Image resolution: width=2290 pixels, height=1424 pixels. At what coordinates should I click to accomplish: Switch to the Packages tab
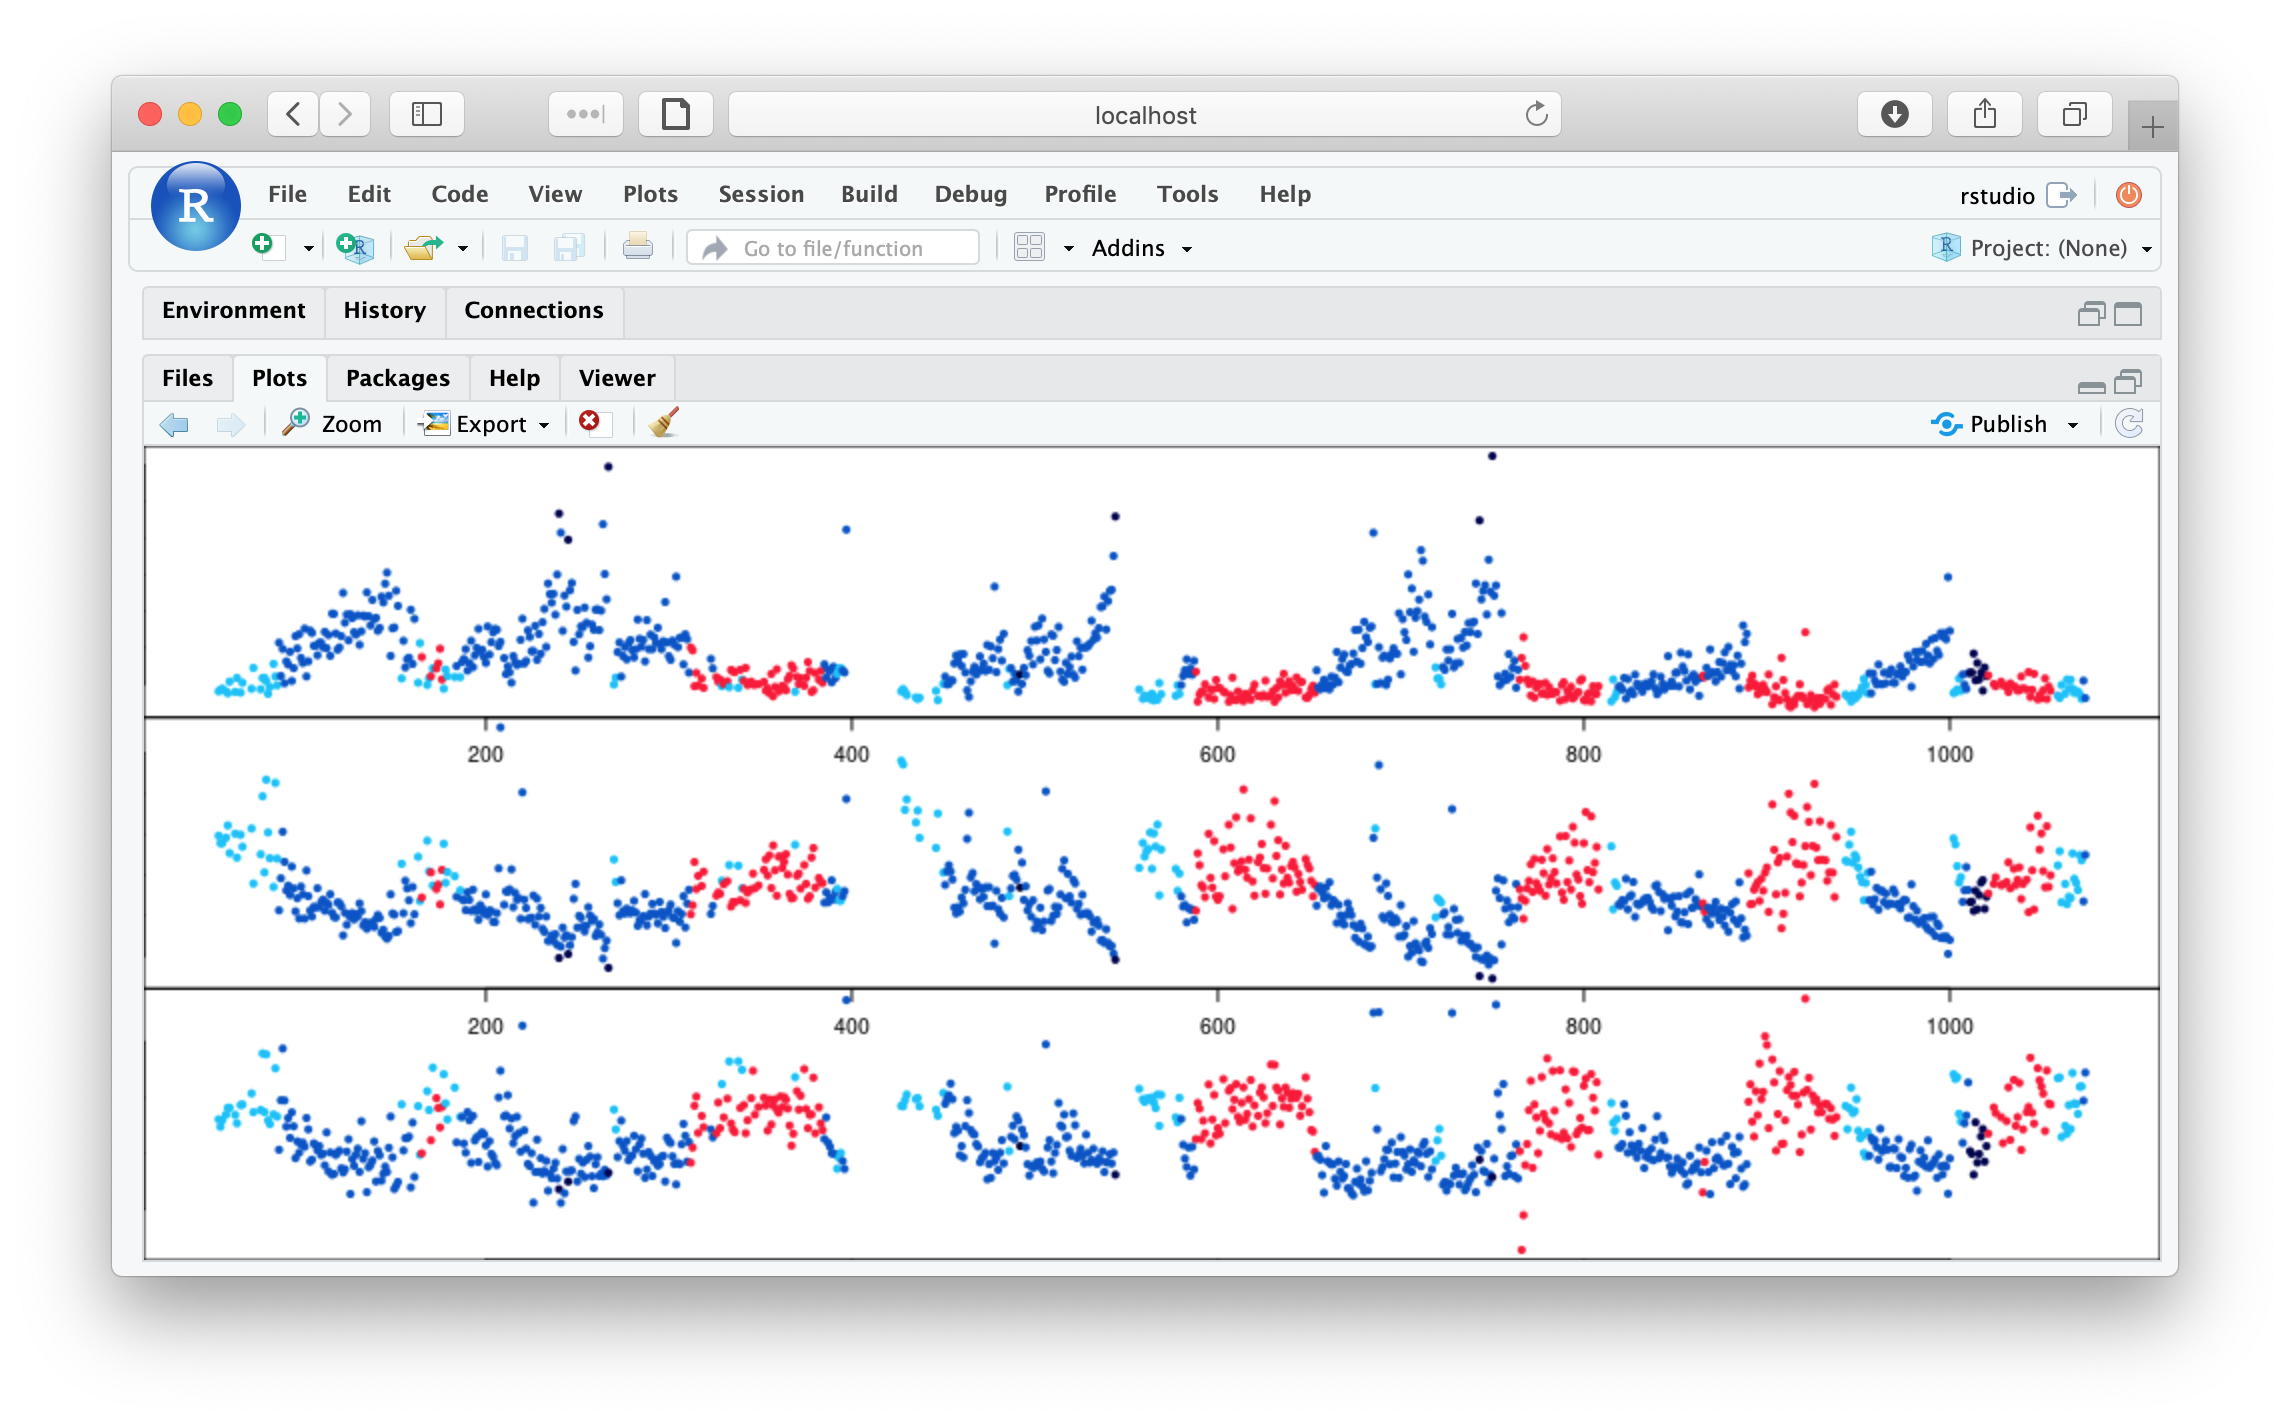(397, 378)
